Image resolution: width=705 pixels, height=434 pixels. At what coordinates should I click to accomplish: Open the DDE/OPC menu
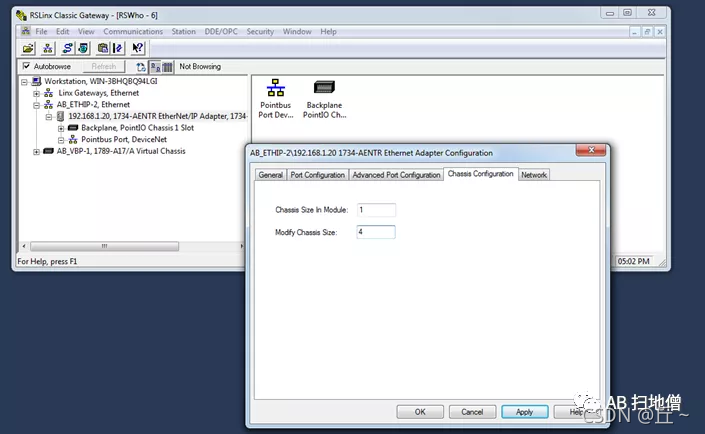tap(221, 31)
